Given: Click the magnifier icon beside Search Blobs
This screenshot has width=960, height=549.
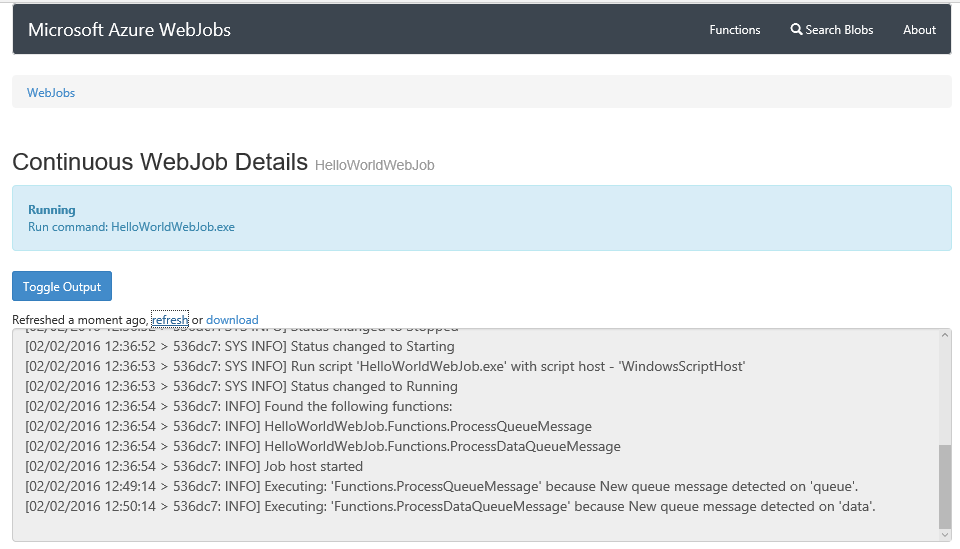Looking at the screenshot, I should [796, 30].
